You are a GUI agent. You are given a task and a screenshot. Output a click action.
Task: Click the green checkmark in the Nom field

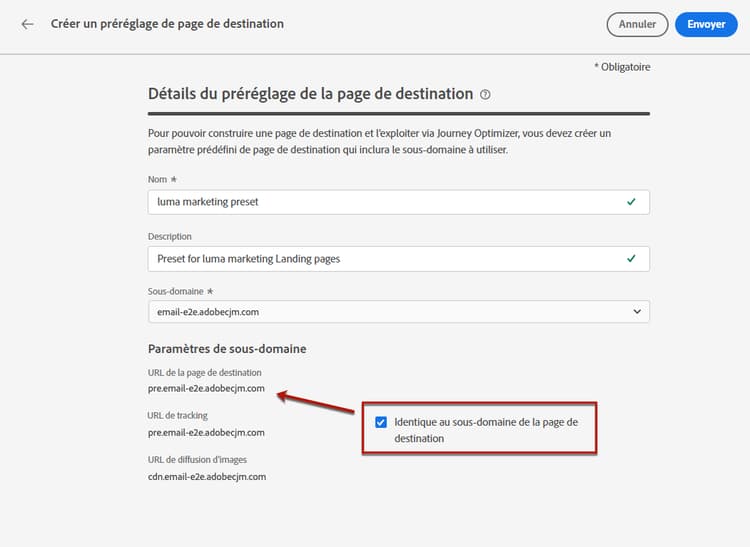tap(630, 201)
